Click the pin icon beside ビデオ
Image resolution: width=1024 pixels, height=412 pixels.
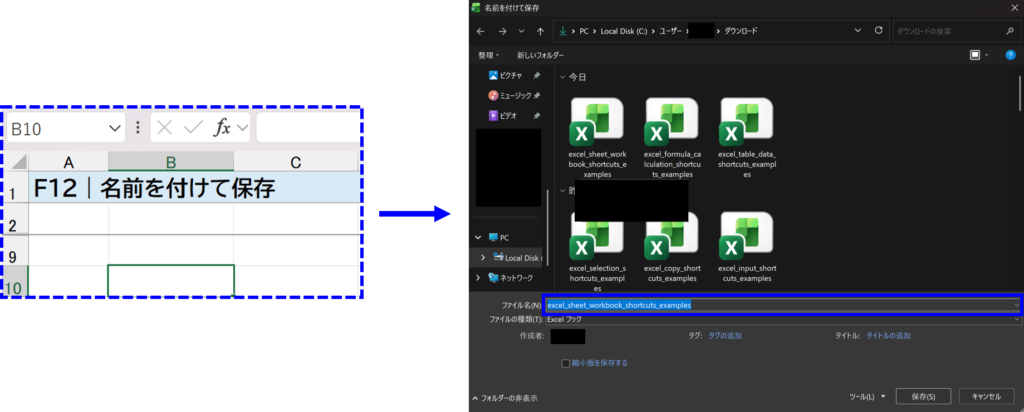(536, 116)
